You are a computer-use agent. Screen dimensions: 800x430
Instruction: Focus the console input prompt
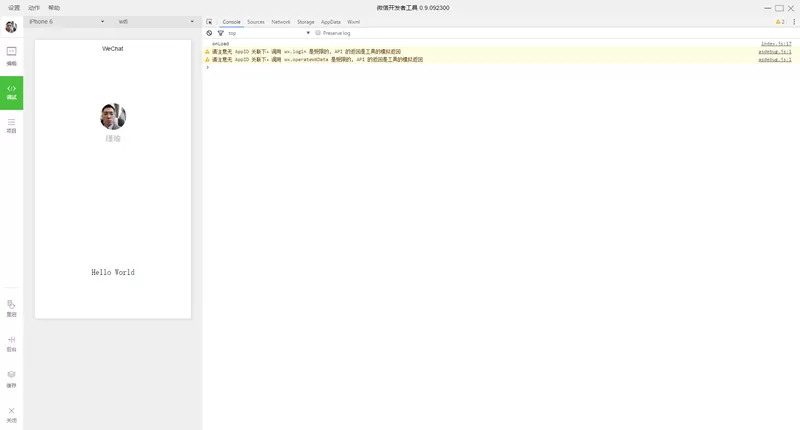[x=500, y=67]
